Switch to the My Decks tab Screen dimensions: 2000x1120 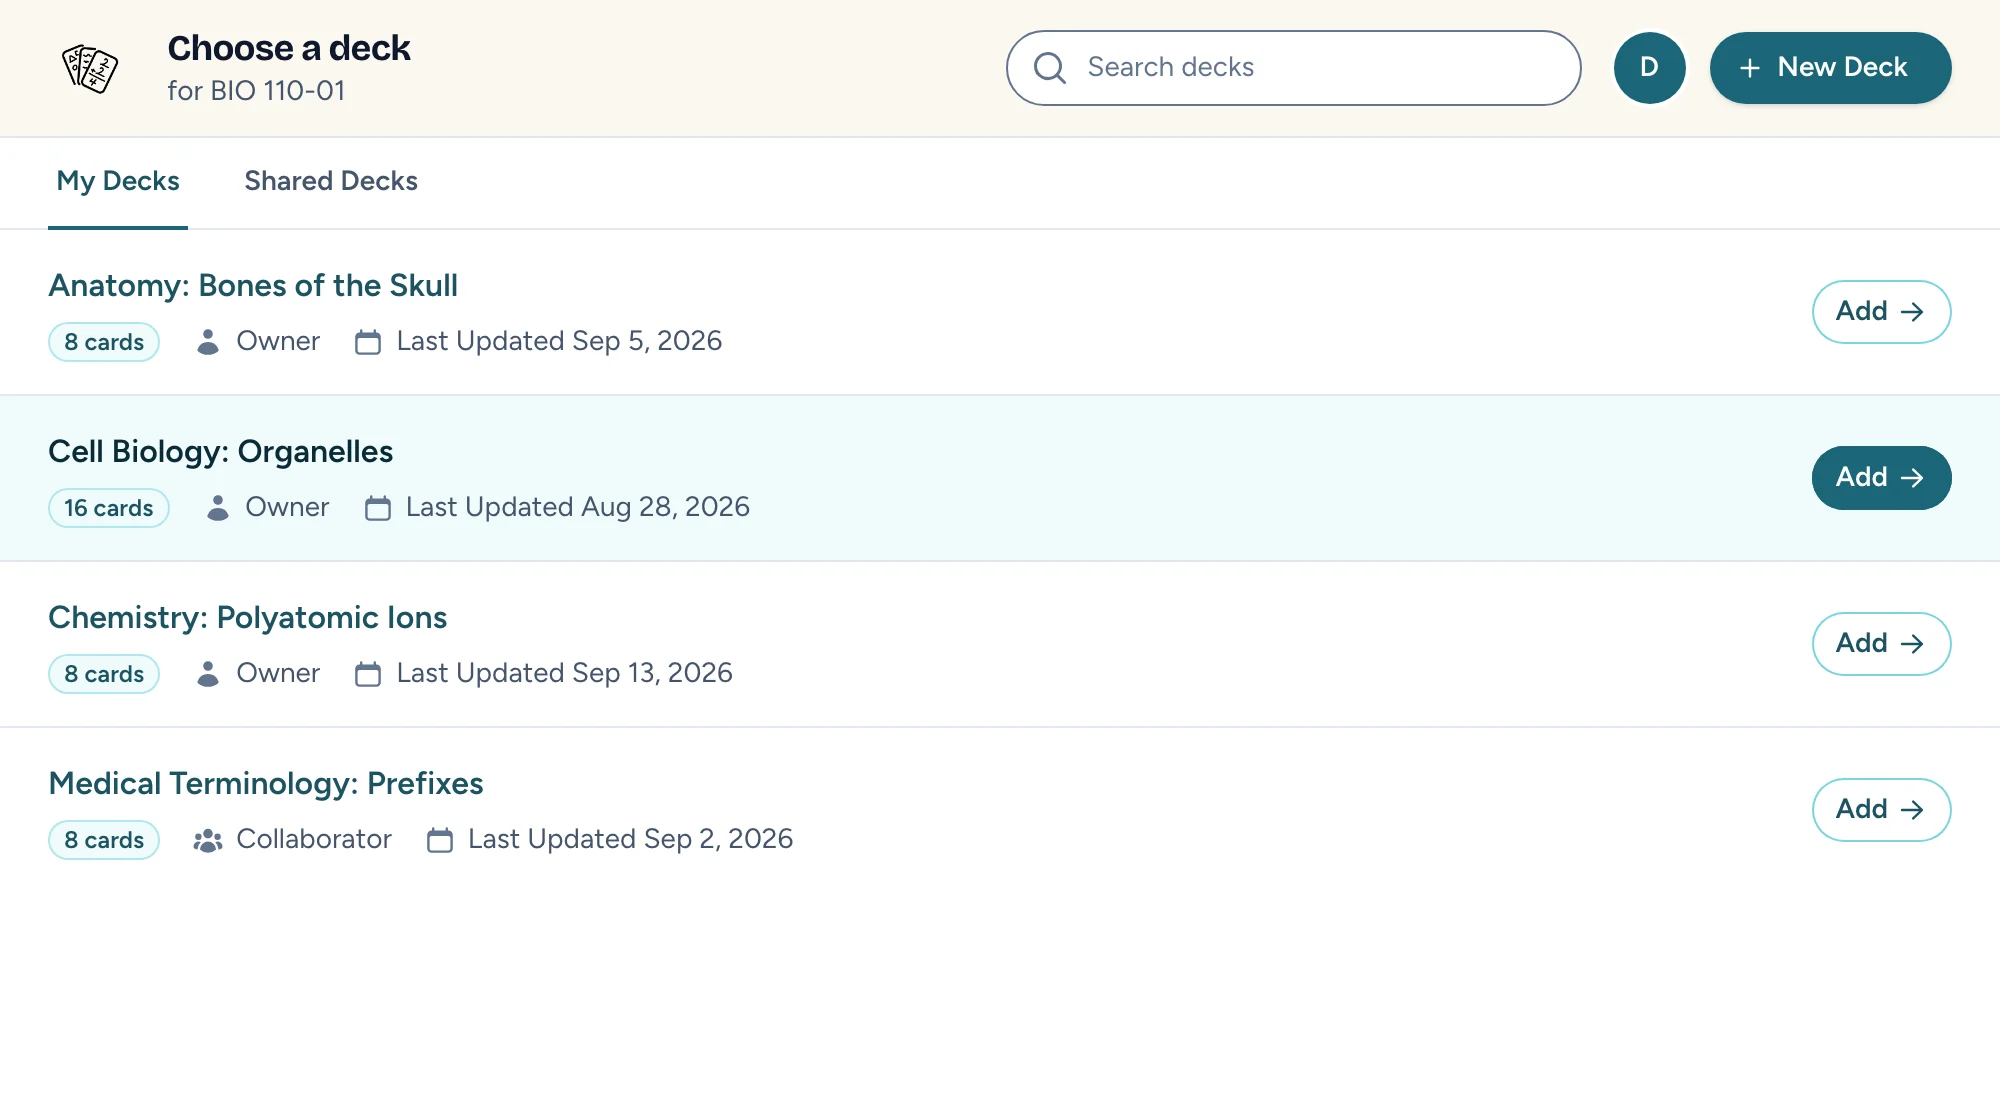tap(118, 182)
